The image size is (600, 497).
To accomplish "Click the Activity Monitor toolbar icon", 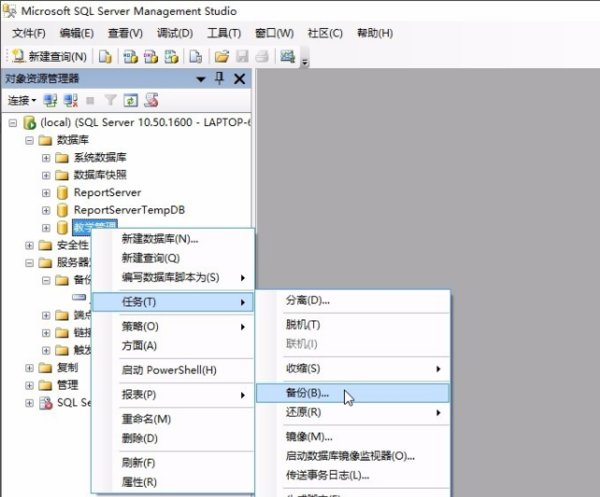I will [x=287, y=57].
